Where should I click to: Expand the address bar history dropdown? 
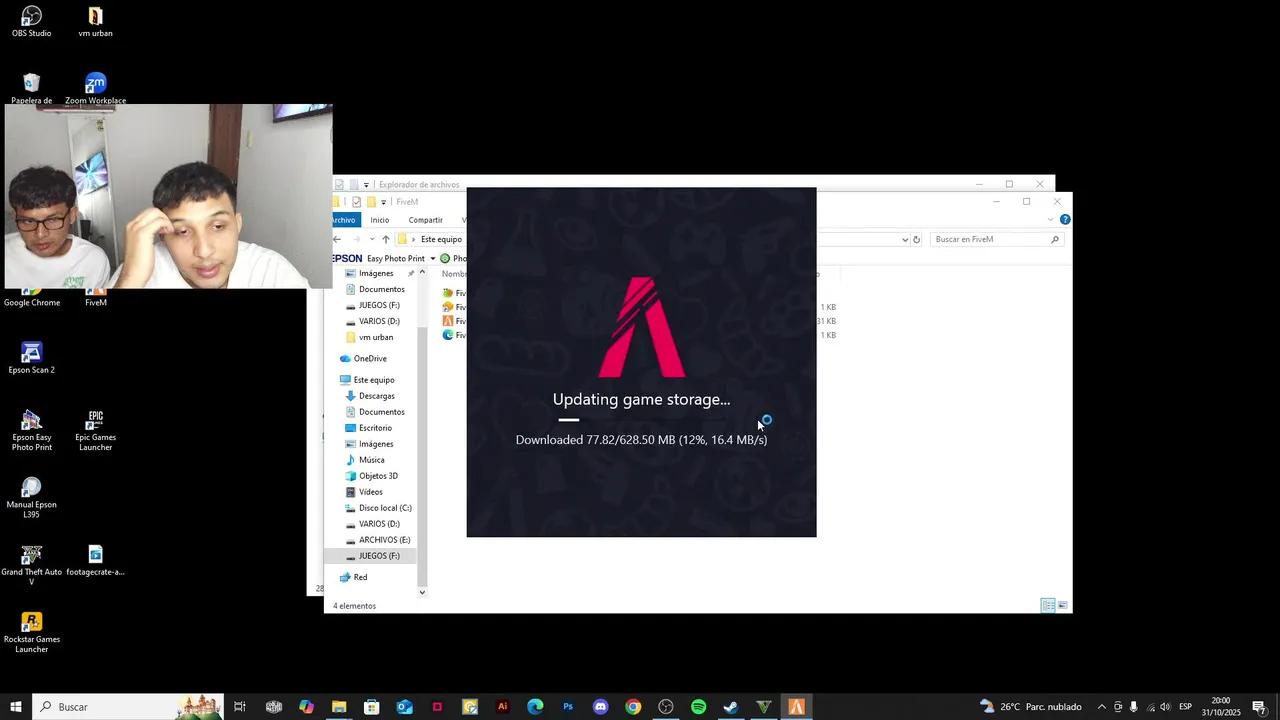[905, 240]
